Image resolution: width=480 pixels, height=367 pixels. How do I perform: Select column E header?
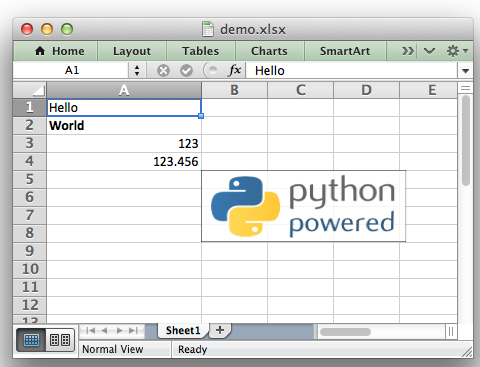(x=429, y=90)
